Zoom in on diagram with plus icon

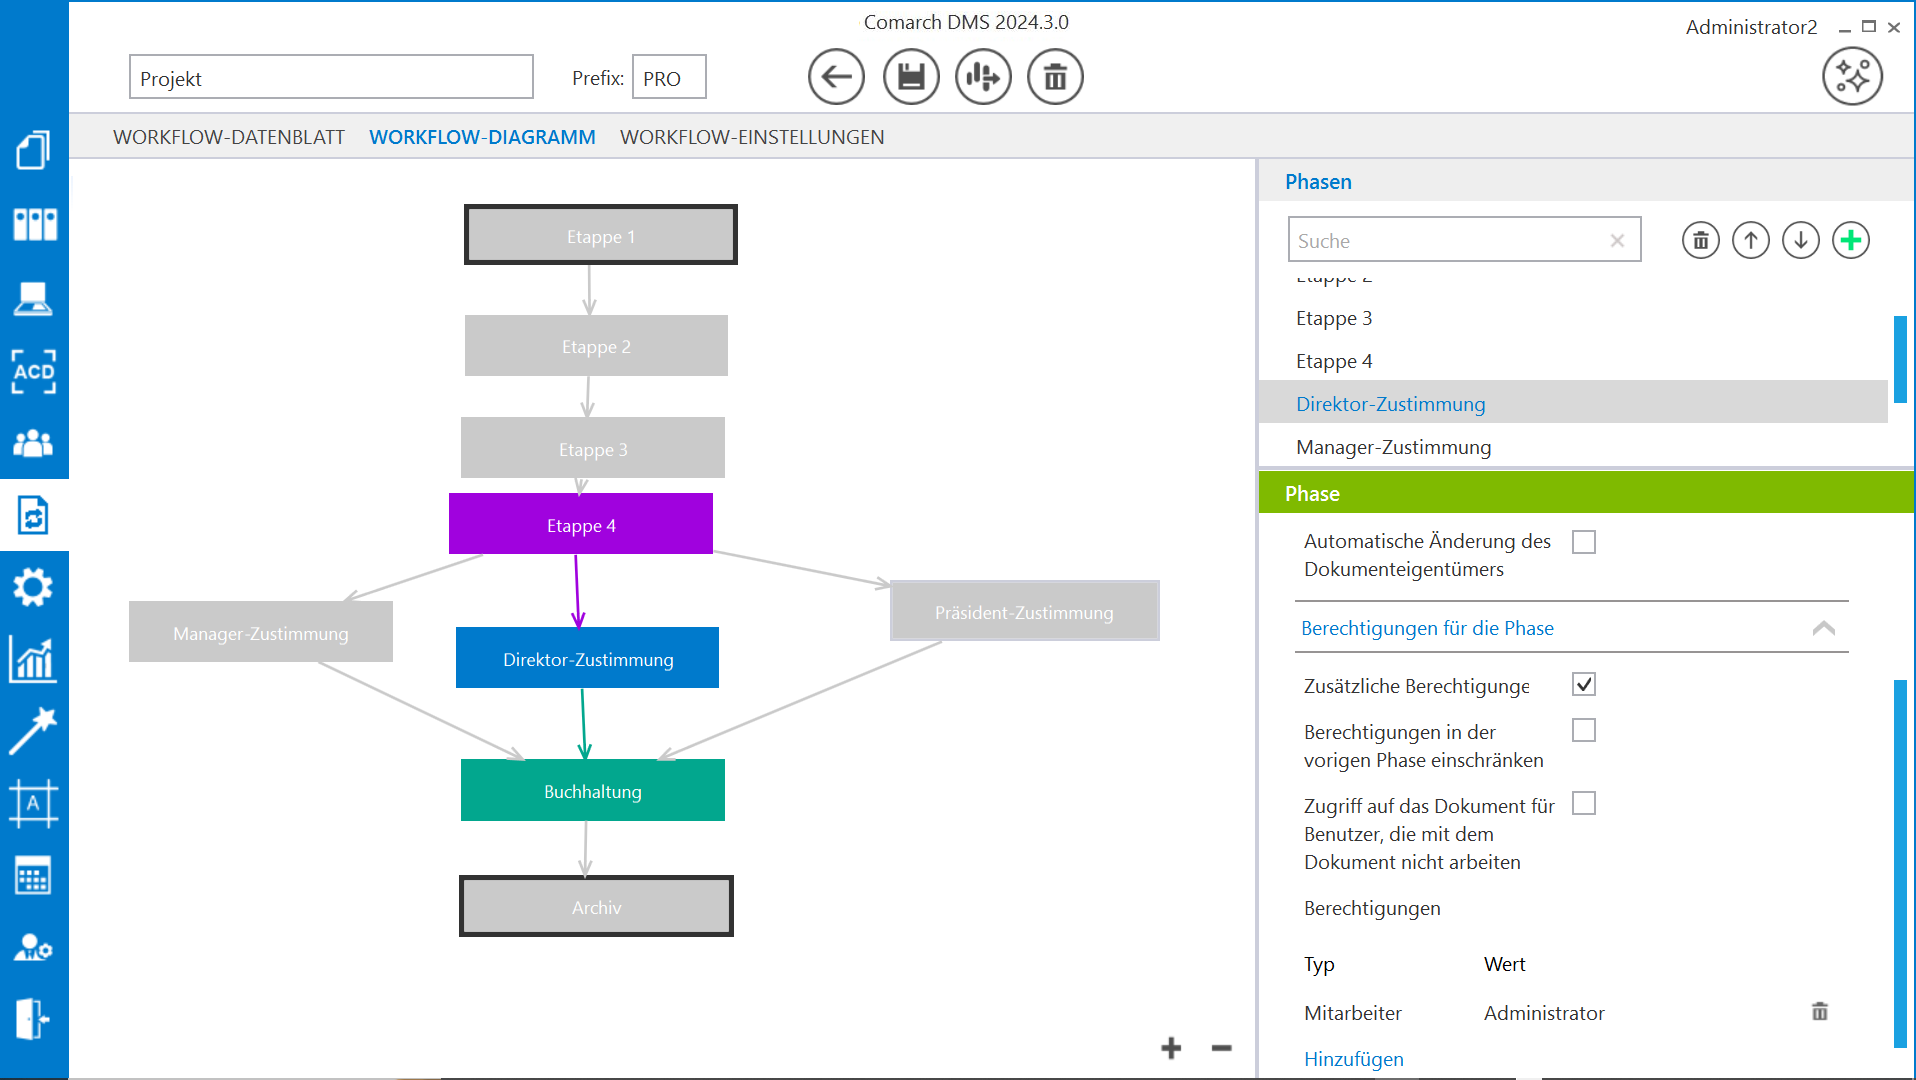point(1171,1048)
